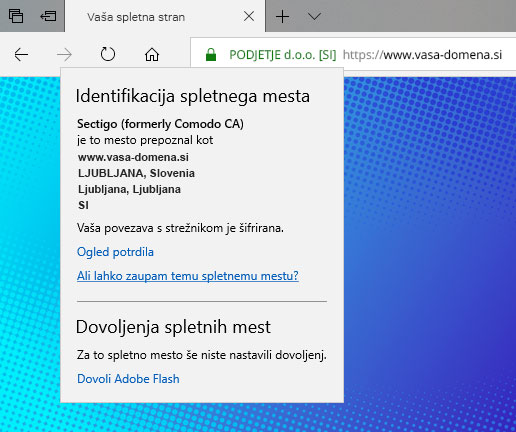
Task: Click the https://www.vasa-domena.si address field
Action: point(422,55)
